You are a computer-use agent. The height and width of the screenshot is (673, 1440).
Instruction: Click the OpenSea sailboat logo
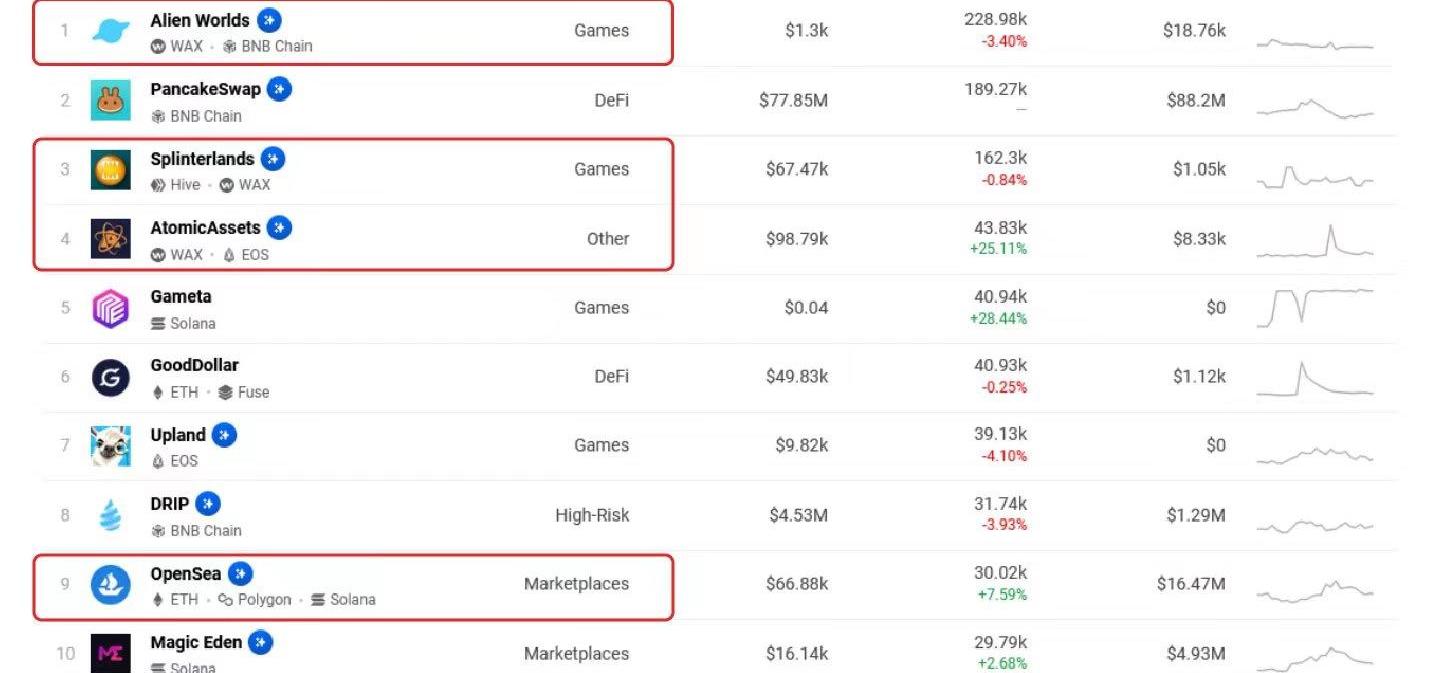click(x=110, y=584)
